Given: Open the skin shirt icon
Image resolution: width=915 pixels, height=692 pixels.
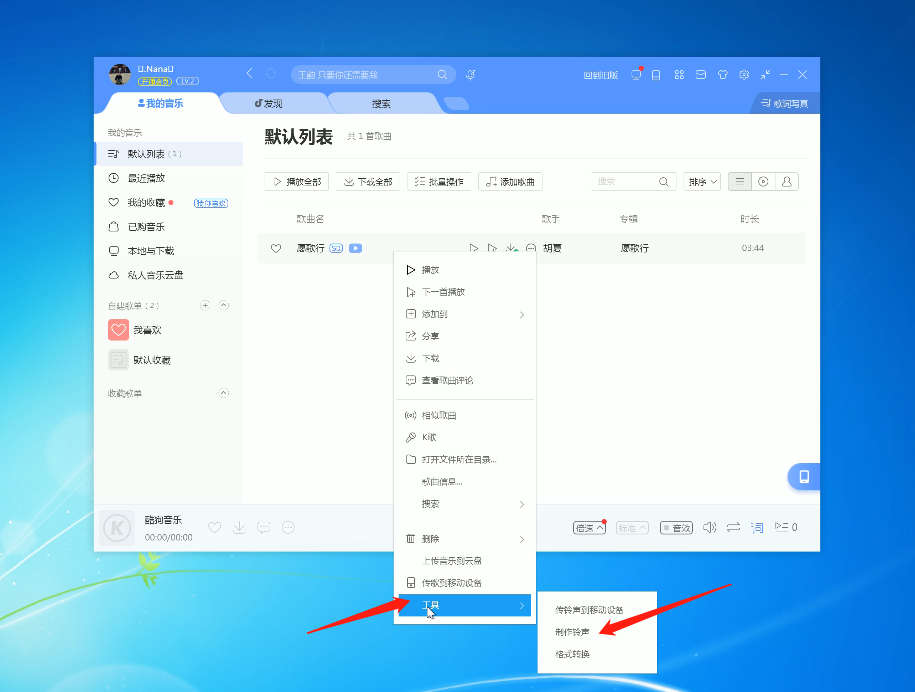Looking at the screenshot, I should 722,75.
